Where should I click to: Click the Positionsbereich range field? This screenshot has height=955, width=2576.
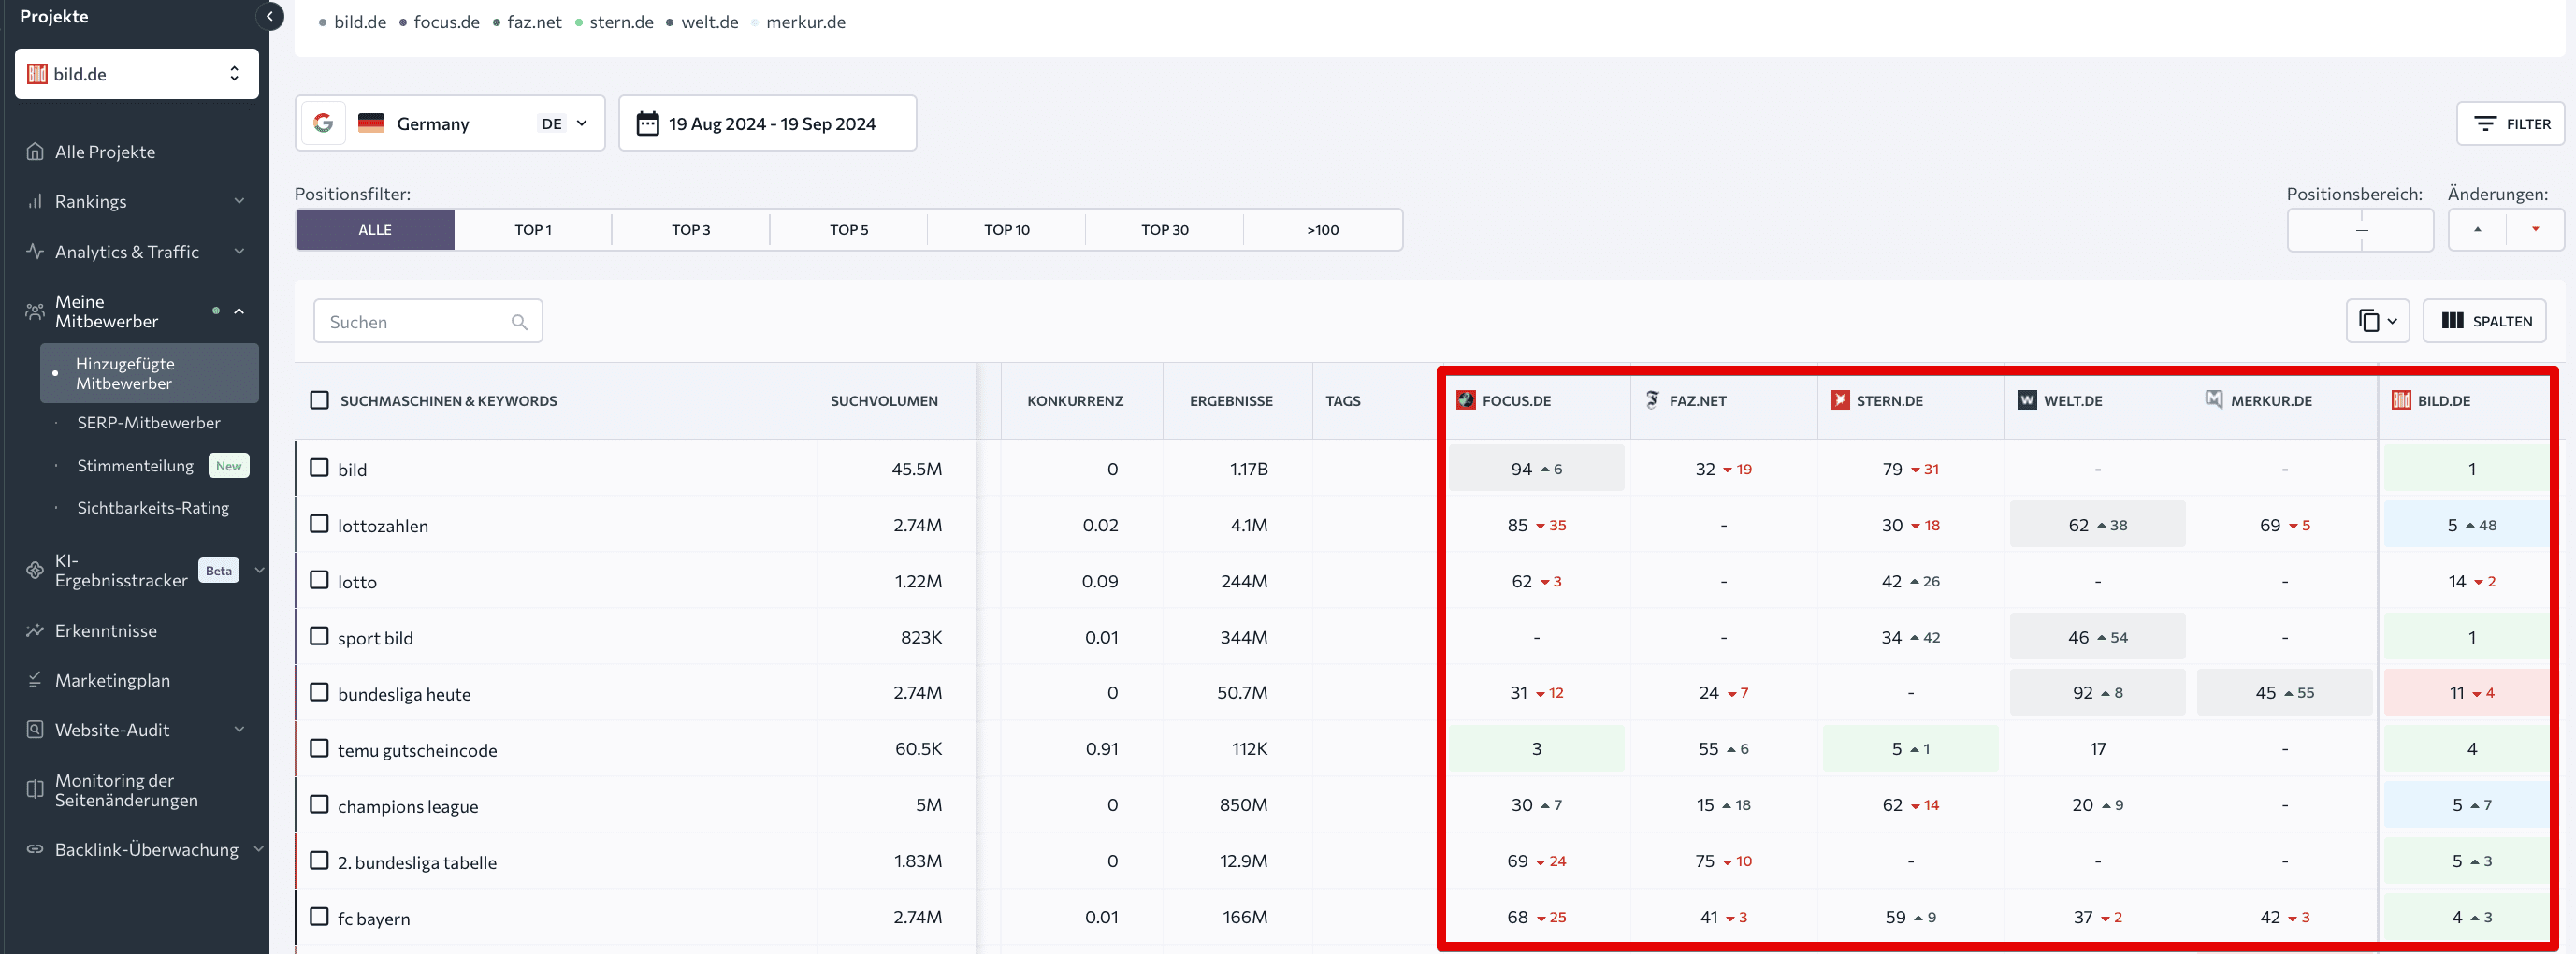(x=2361, y=230)
